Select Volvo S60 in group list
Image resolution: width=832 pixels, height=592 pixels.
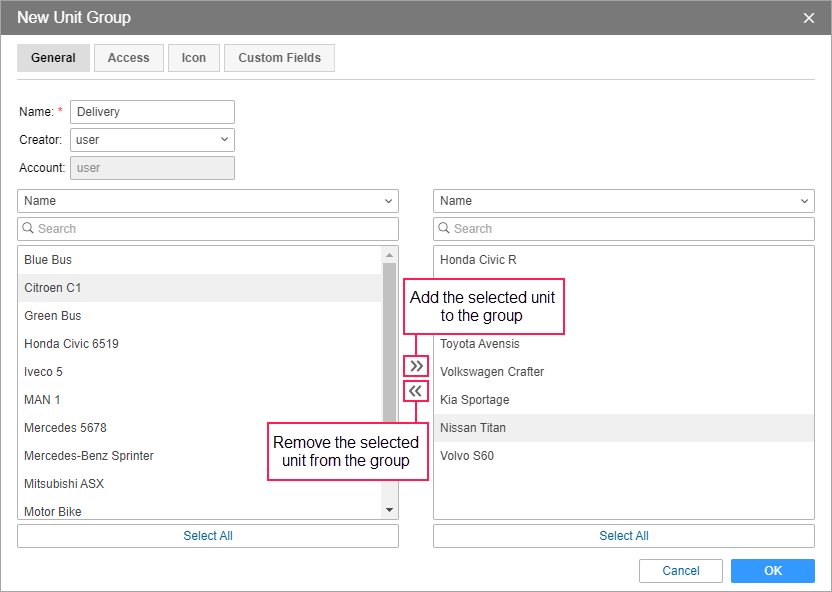coord(624,456)
